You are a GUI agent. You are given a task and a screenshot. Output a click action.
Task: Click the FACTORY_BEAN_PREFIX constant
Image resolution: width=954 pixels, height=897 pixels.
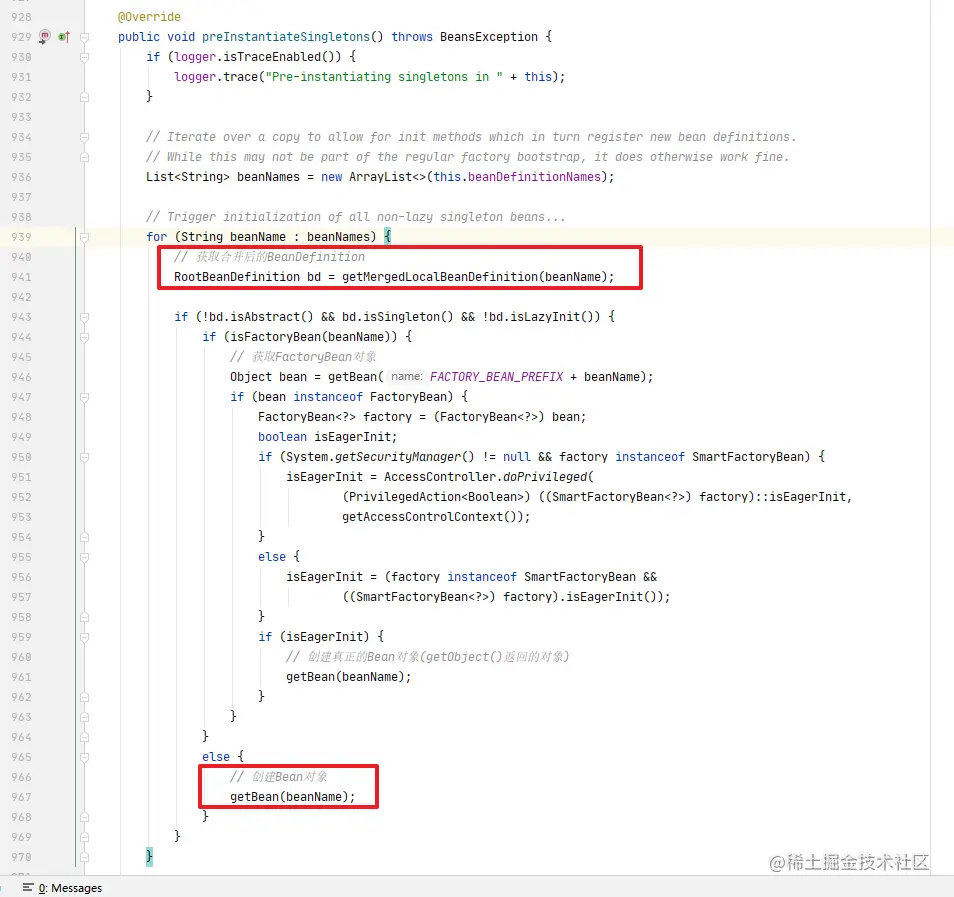(496, 377)
